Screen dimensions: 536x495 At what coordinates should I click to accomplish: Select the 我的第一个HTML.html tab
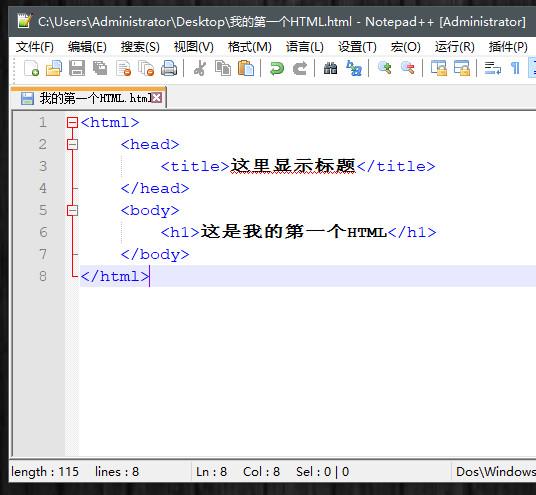(88, 98)
